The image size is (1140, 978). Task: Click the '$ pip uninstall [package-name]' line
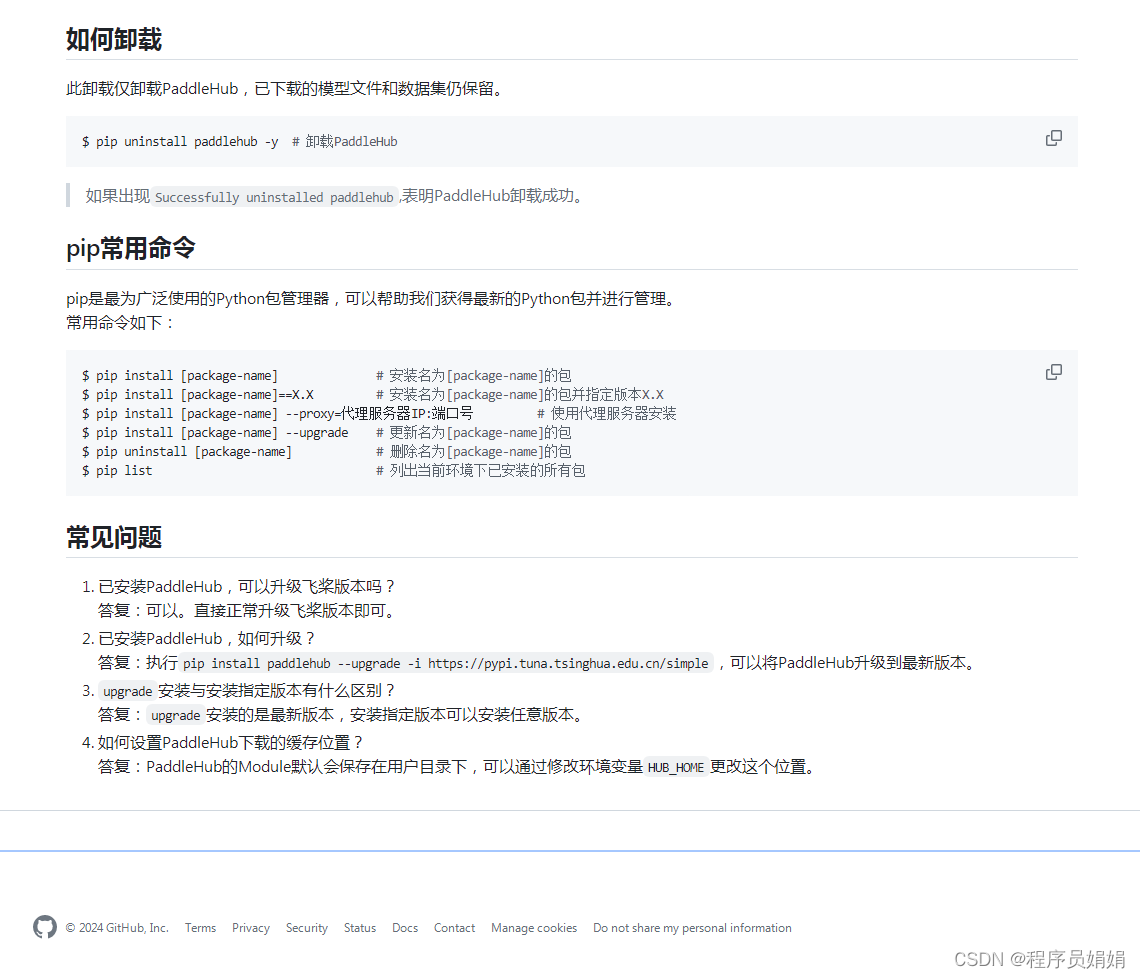187,452
